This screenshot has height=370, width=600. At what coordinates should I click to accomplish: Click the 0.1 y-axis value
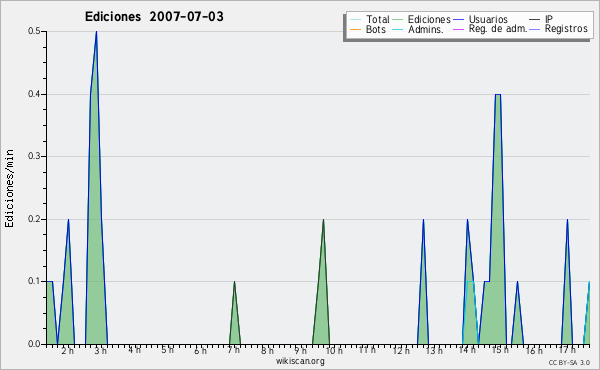(34, 282)
